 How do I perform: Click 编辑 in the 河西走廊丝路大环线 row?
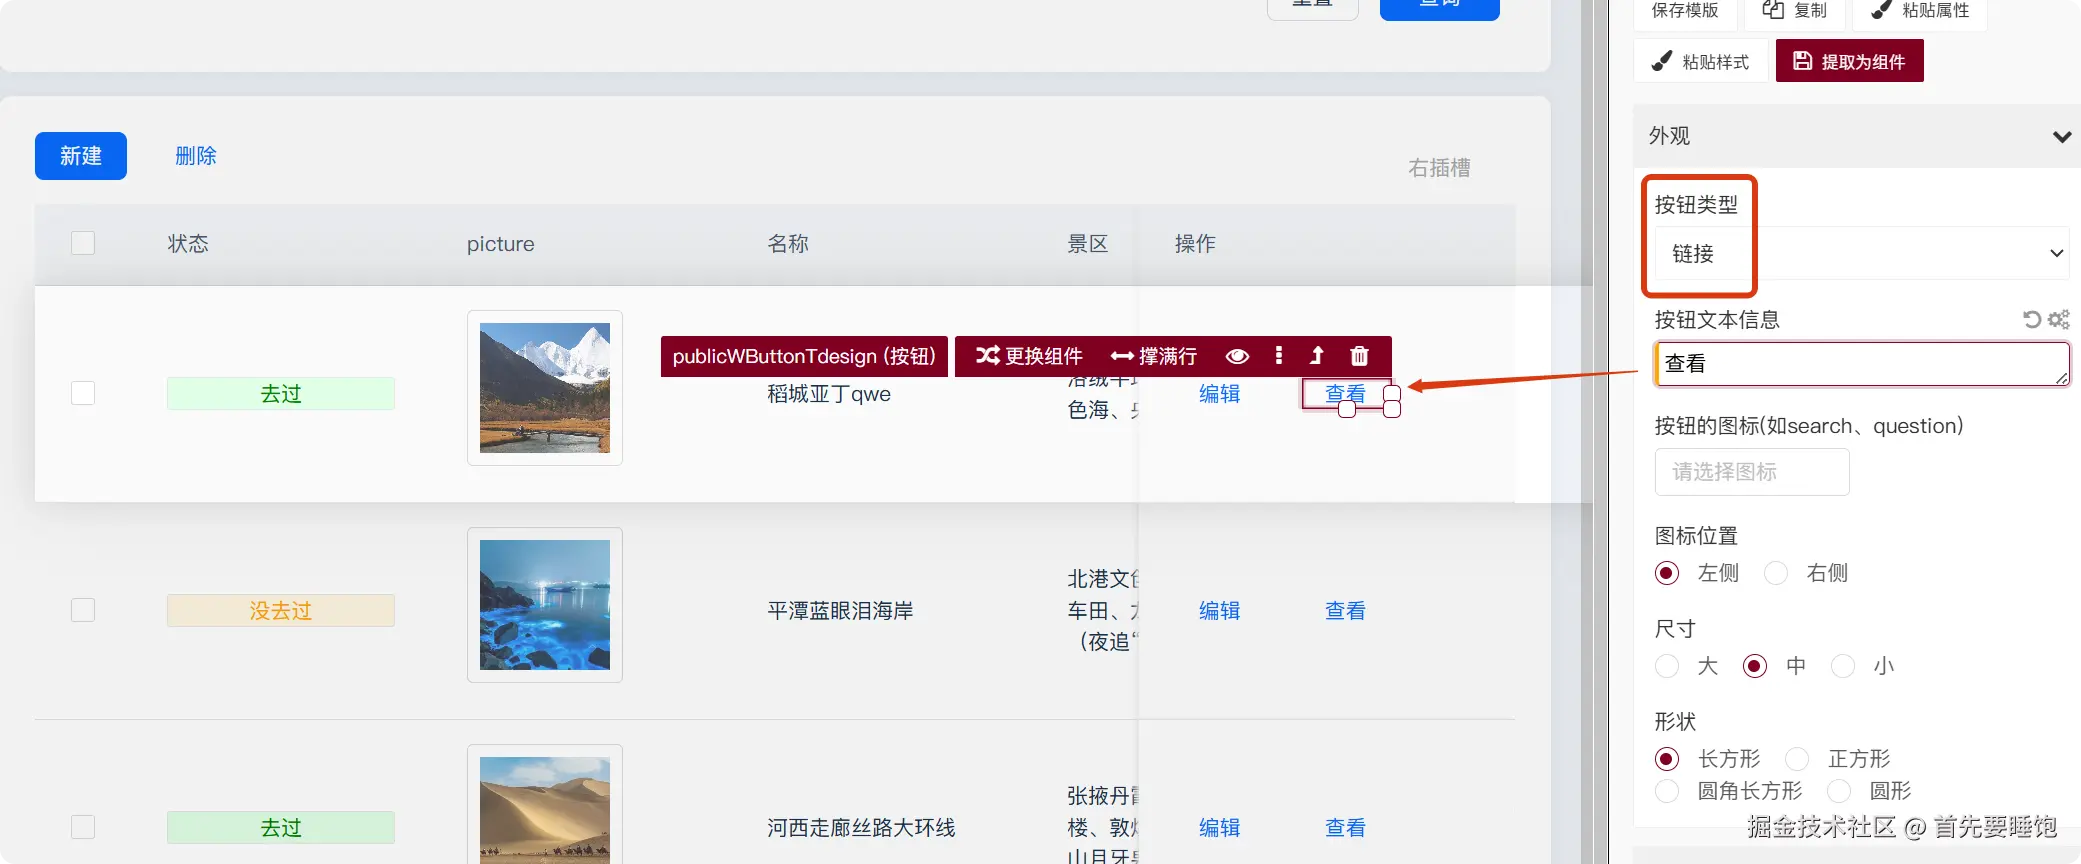(1220, 828)
